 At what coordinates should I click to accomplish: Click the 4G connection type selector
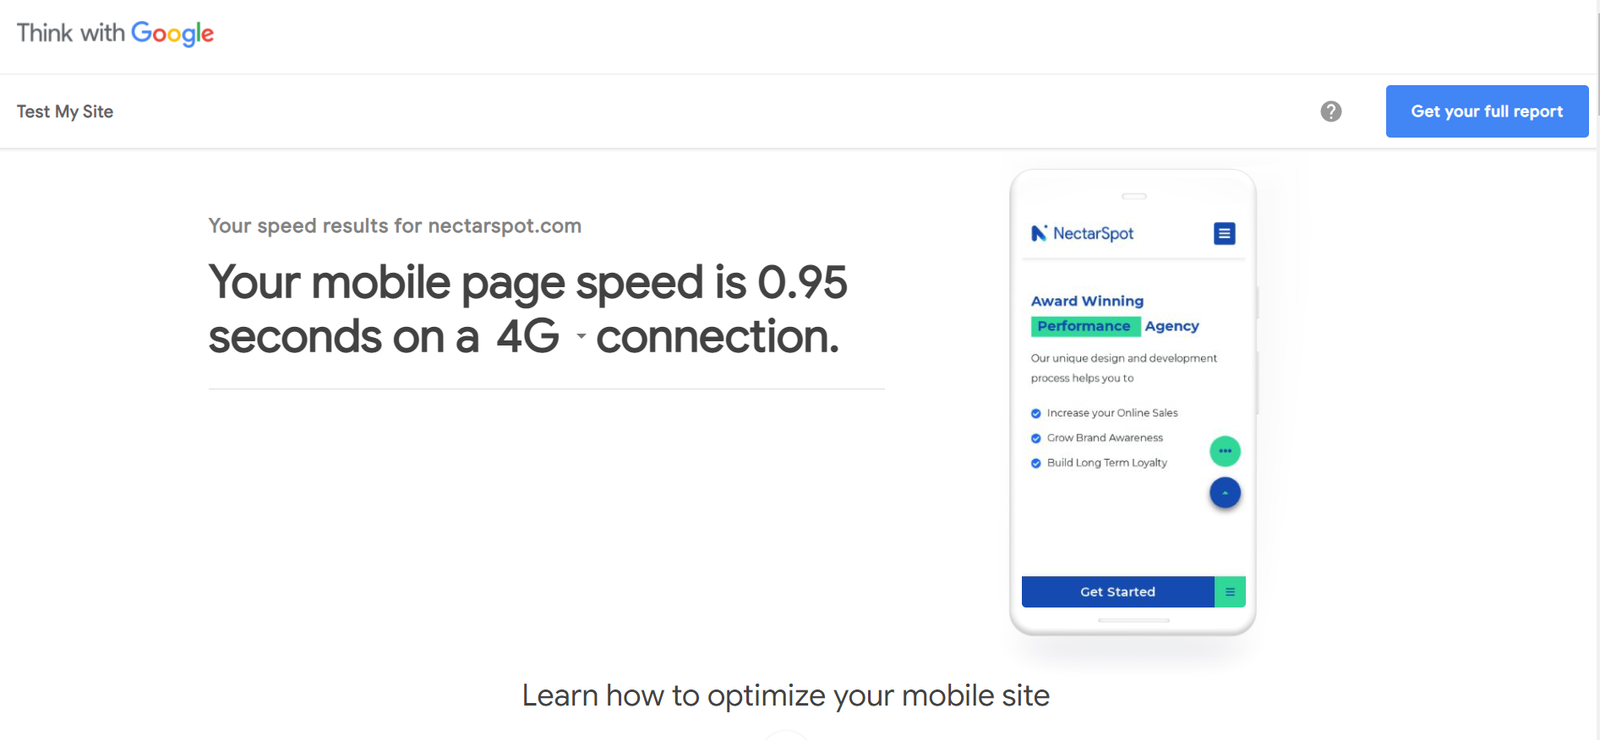tap(528, 337)
